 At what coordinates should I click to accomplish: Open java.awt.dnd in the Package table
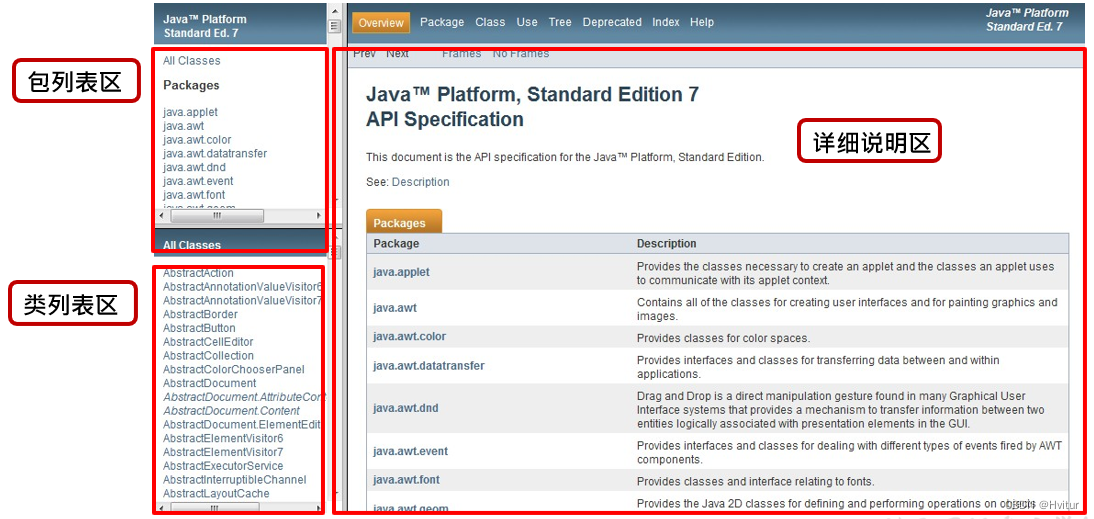point(406,408)
